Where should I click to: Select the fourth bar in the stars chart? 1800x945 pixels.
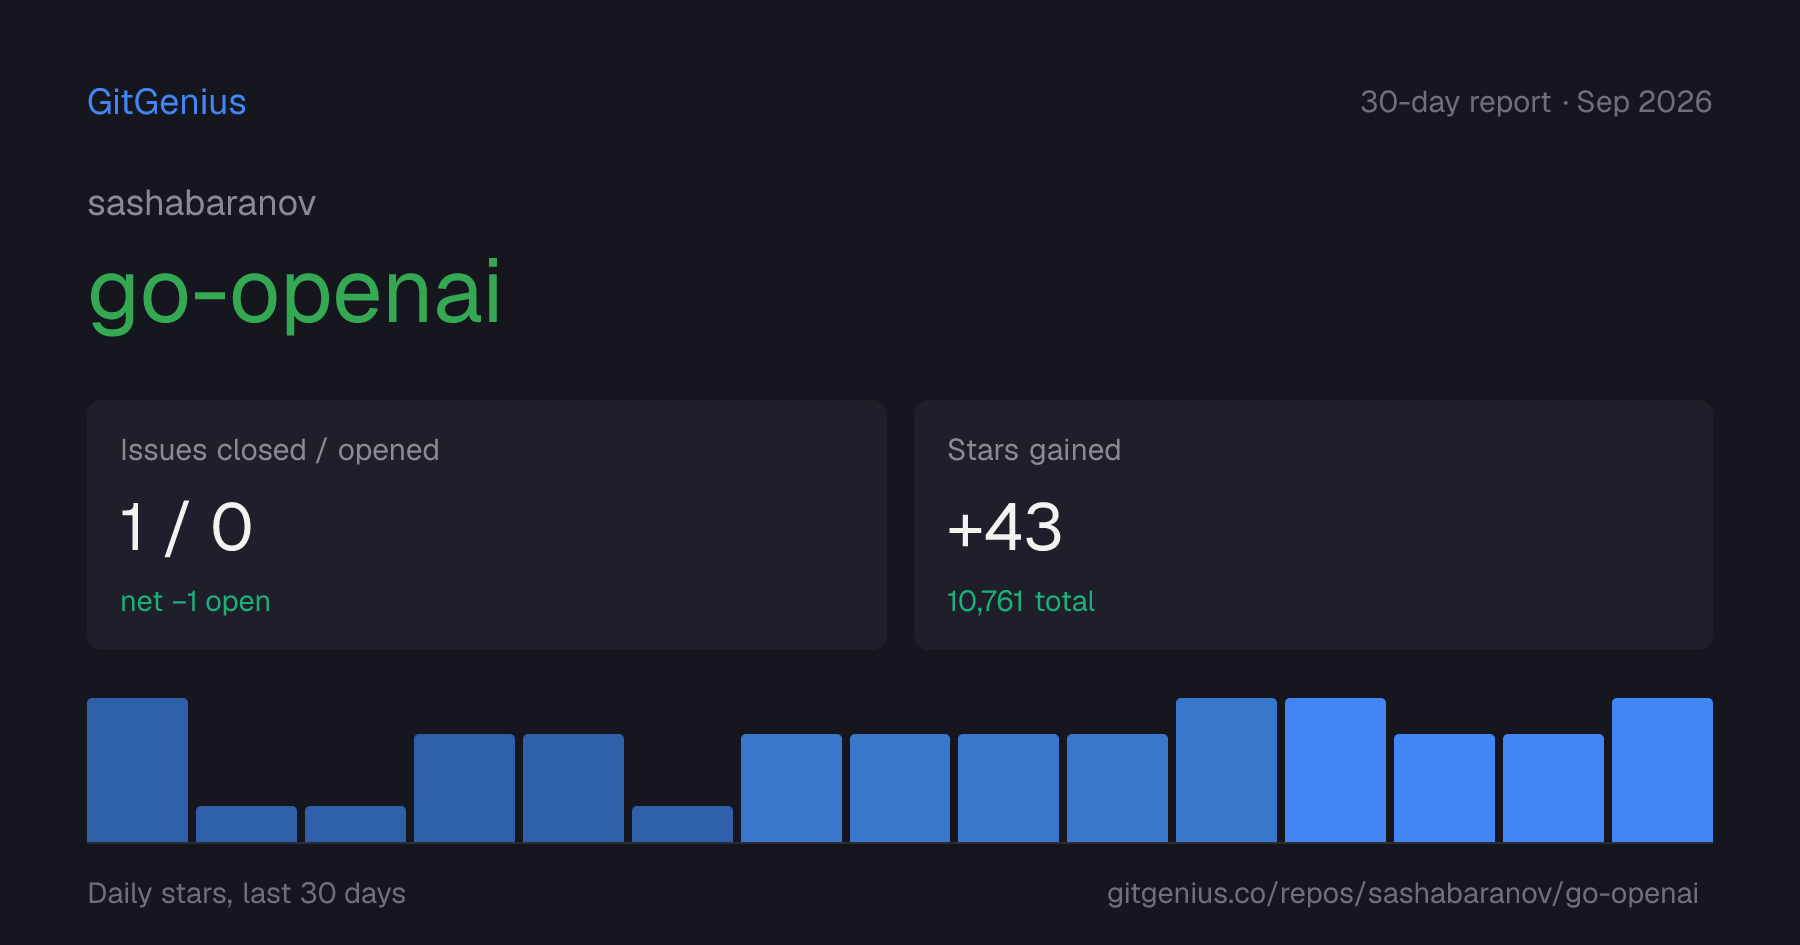(464, 788)
